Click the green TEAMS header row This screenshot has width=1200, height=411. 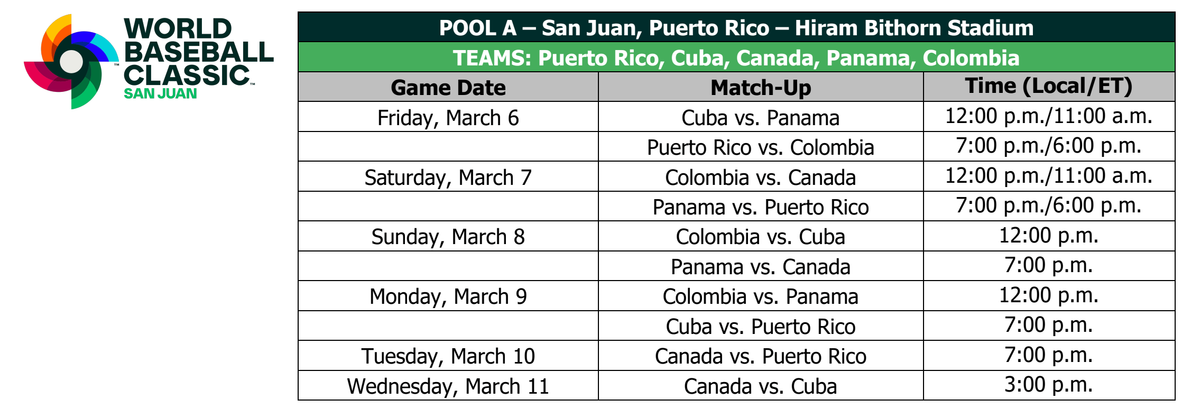point(735,57)
